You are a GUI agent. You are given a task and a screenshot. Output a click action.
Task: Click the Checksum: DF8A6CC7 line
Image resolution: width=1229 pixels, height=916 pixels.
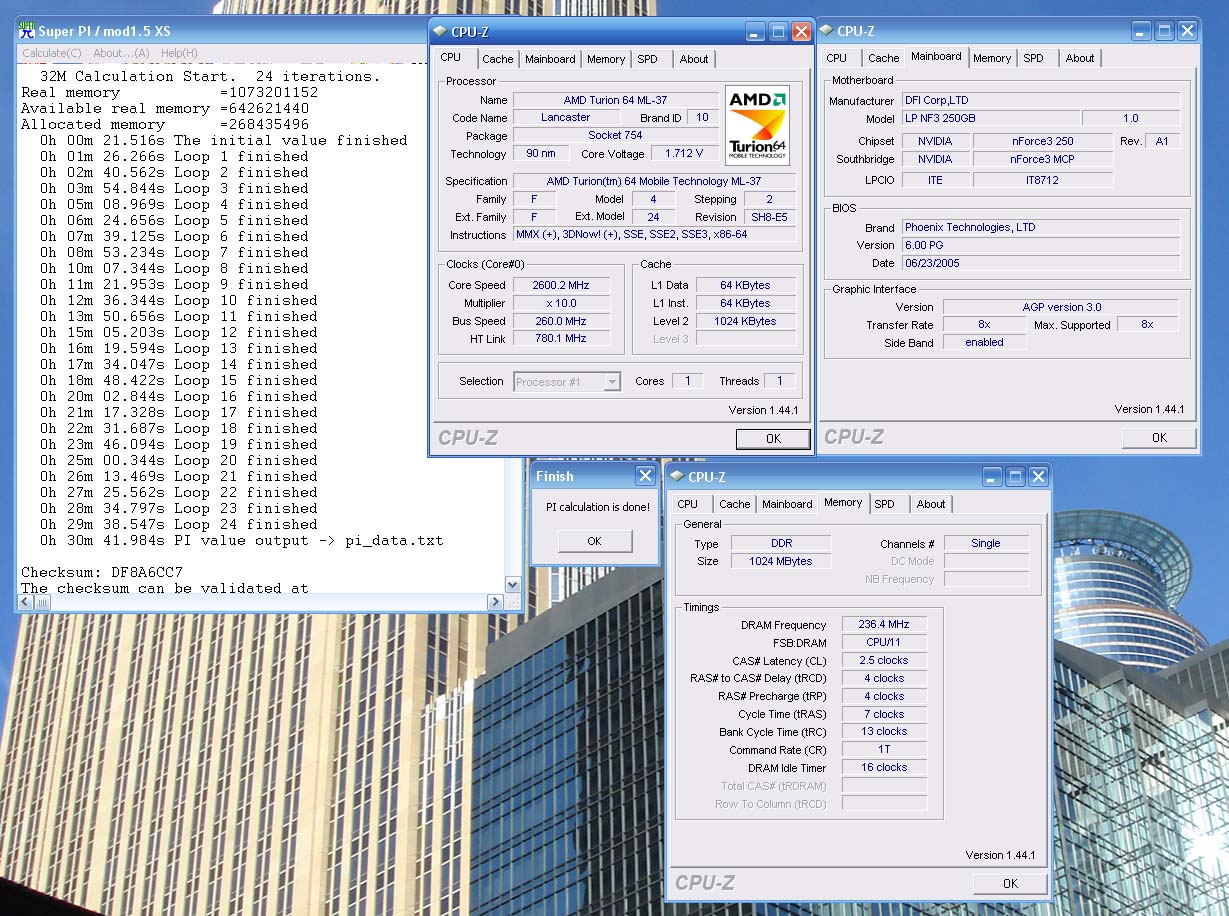tap(102, 572)
